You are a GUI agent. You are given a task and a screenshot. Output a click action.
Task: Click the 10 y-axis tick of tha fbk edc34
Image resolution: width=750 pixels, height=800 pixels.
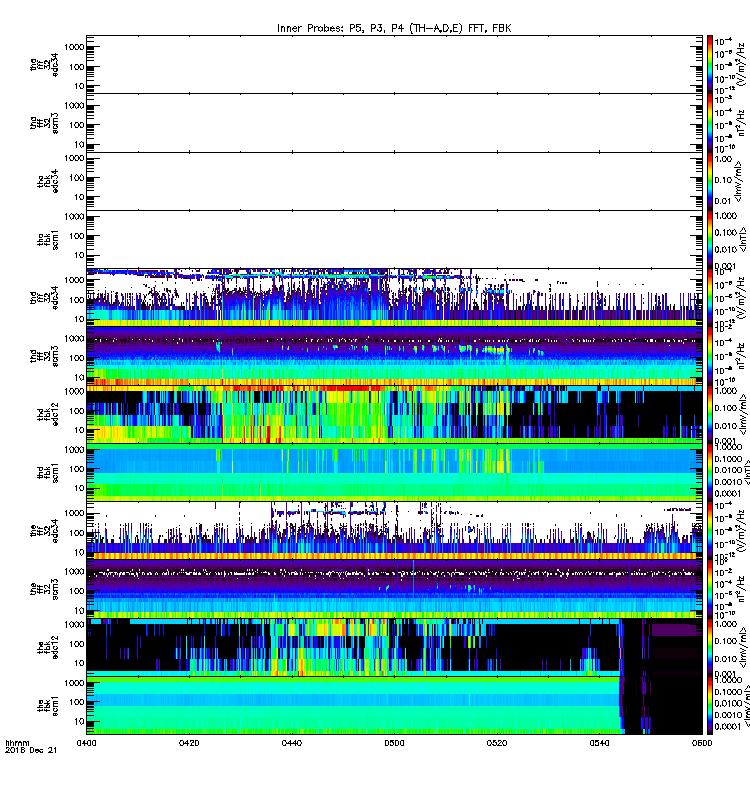[79, 197]
